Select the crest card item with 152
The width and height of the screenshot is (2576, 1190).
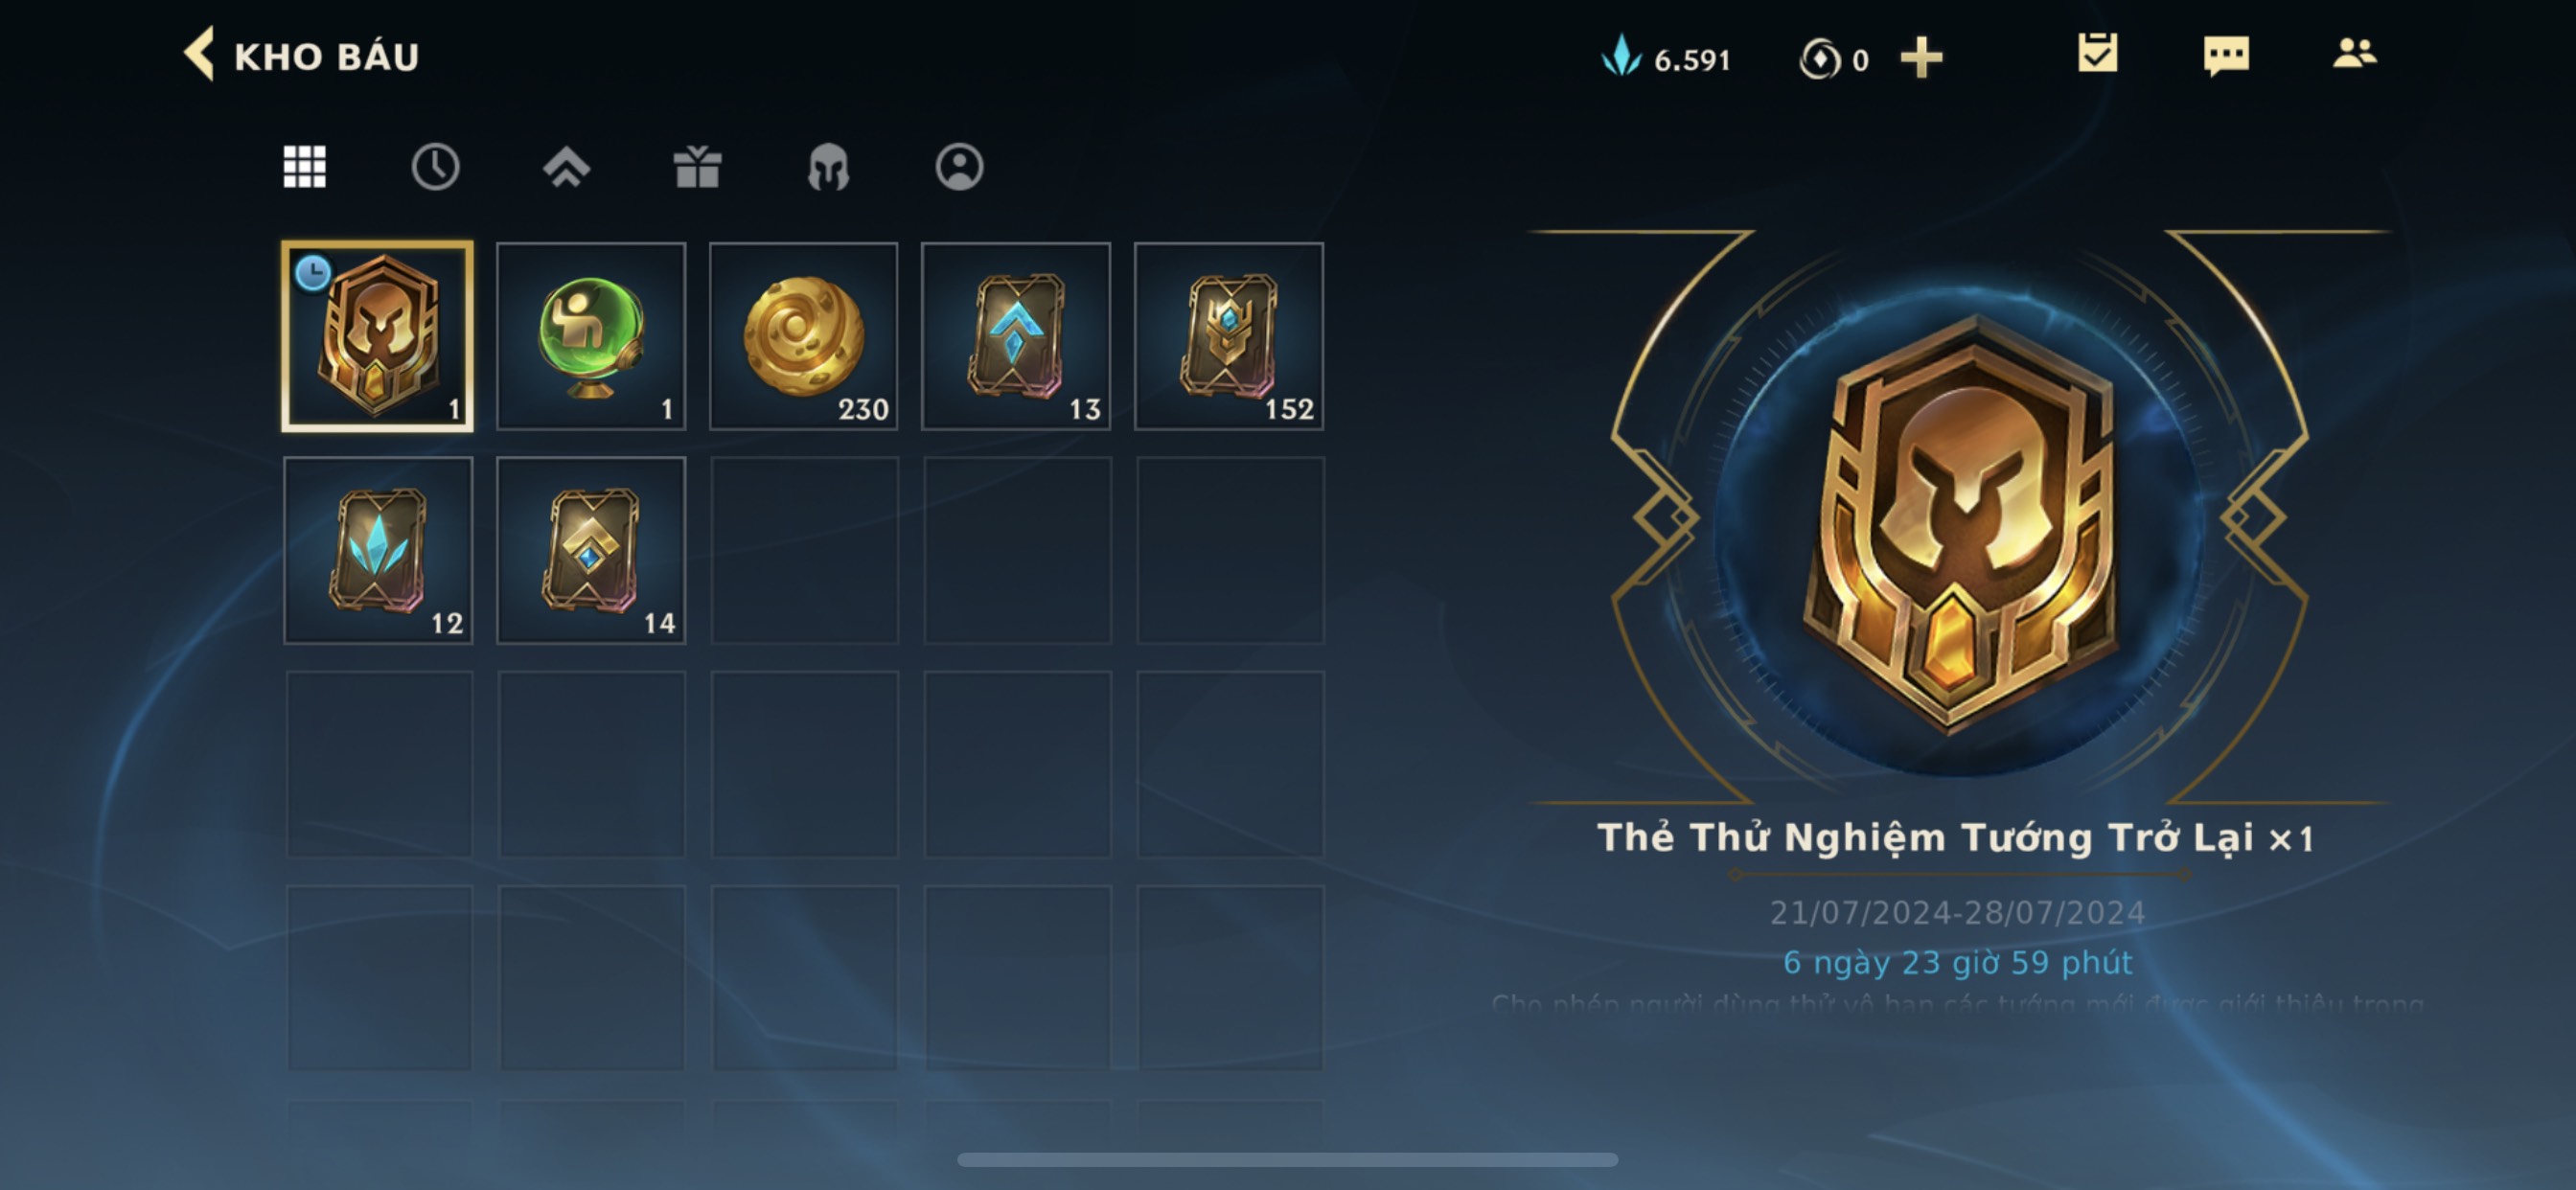coord(1229,336)
